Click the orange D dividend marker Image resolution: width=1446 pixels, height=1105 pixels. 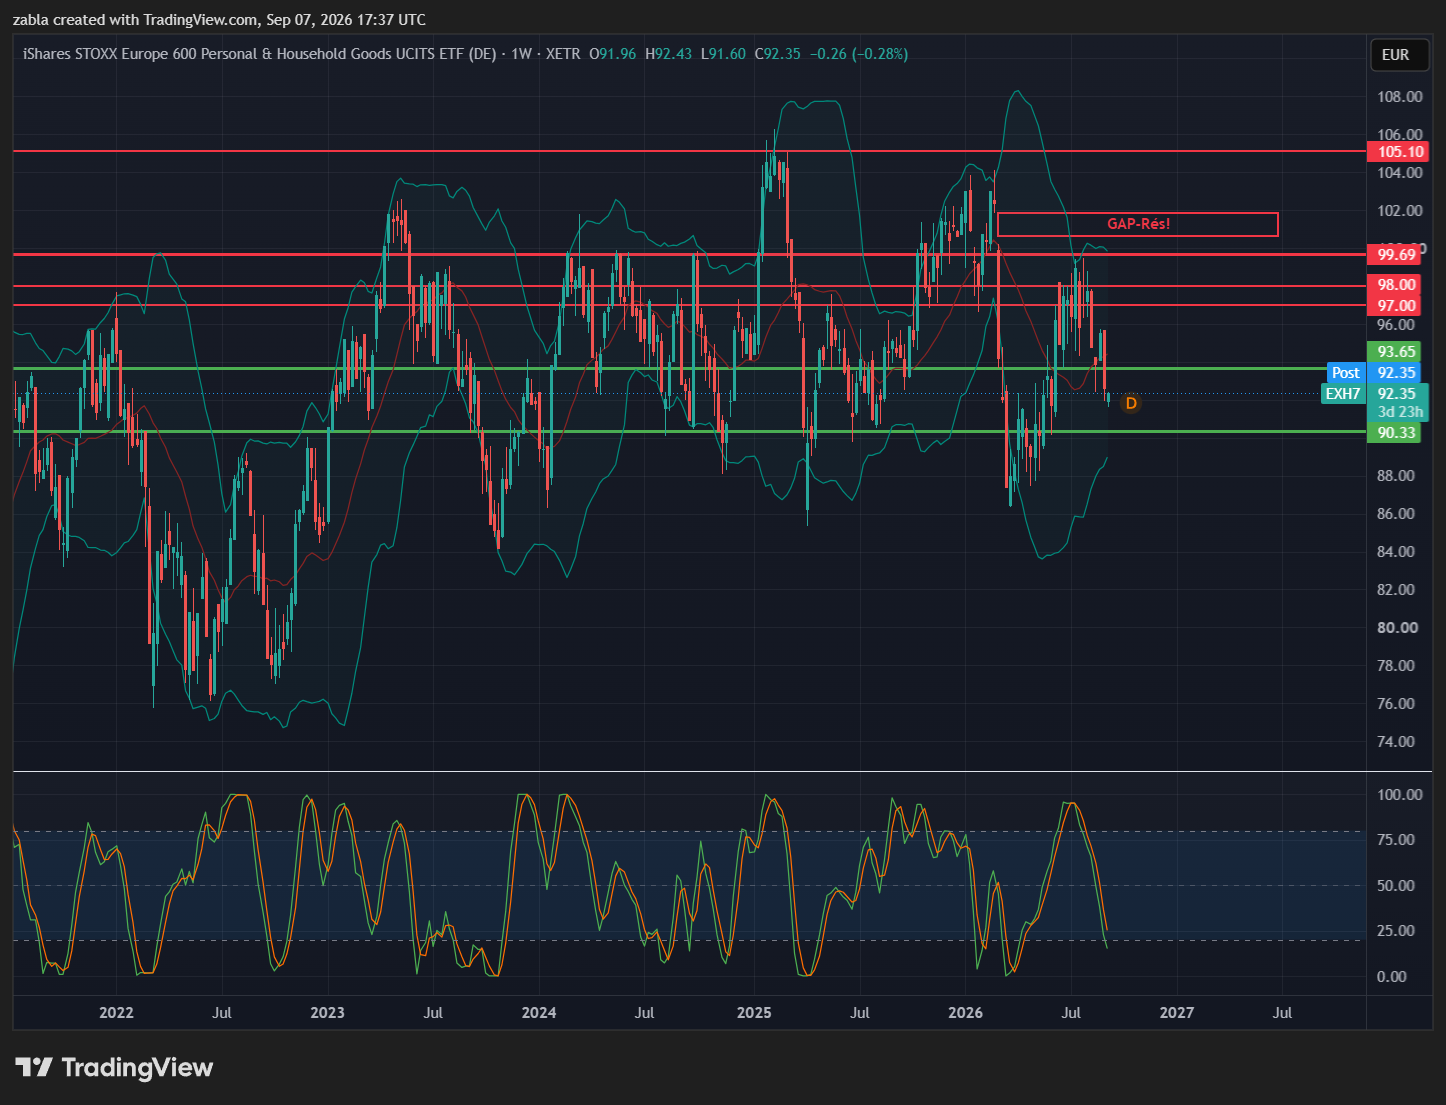click(x=1131, y=403)
